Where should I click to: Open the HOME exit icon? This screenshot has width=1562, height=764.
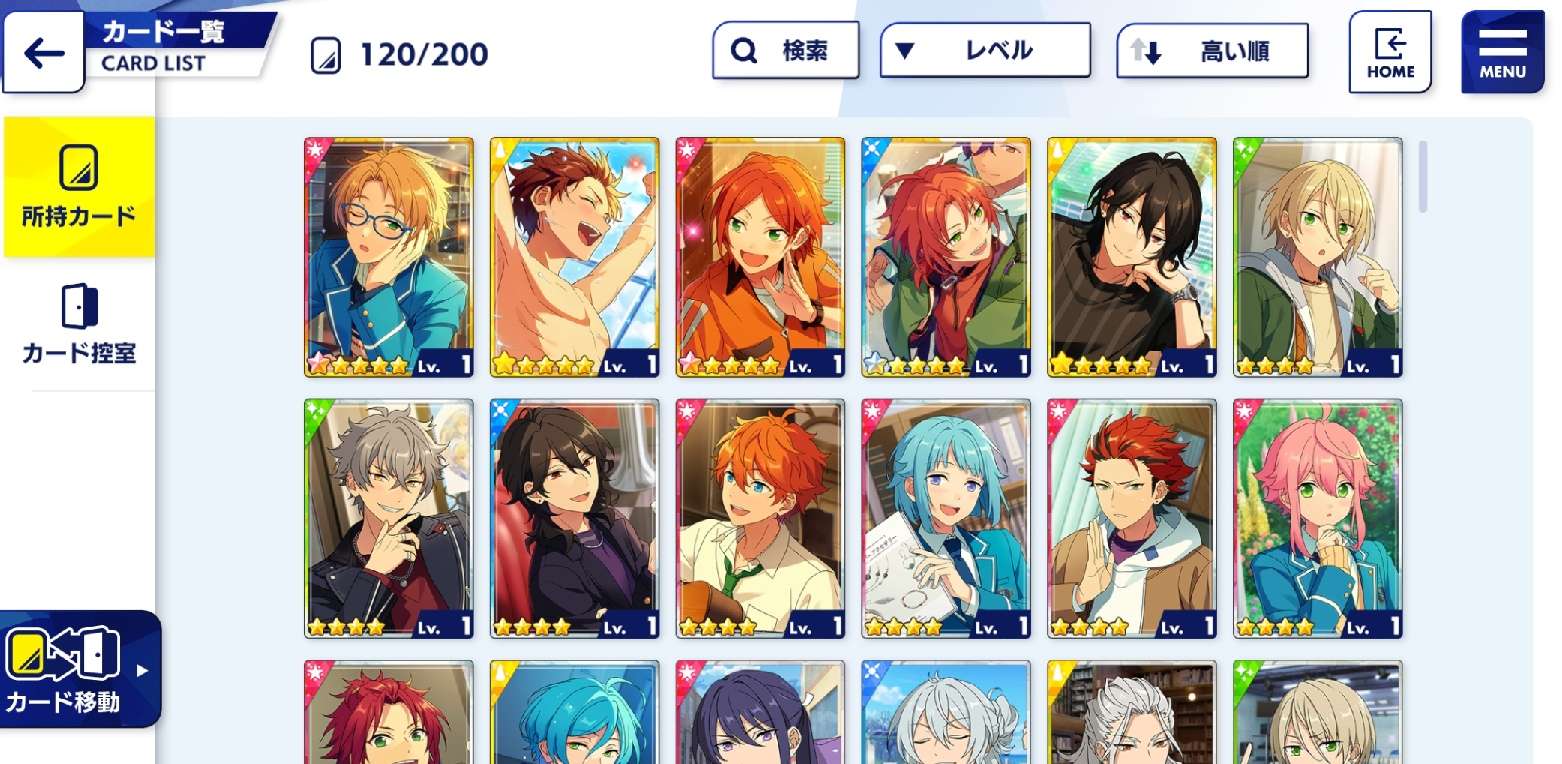pyautogui.click(x=1390, y=53)
